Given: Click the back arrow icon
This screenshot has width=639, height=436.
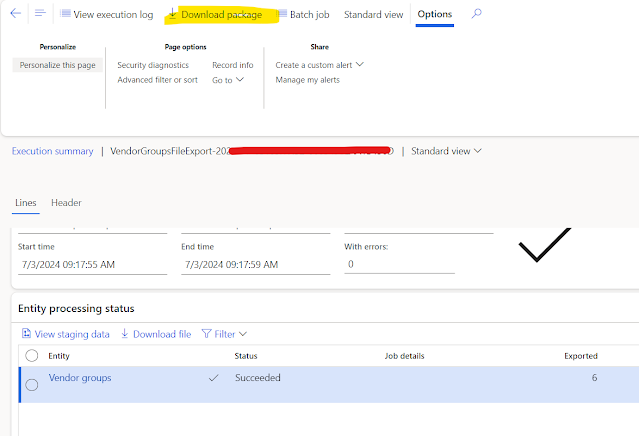Looking at the screenshot, I should tap(15, 13).
